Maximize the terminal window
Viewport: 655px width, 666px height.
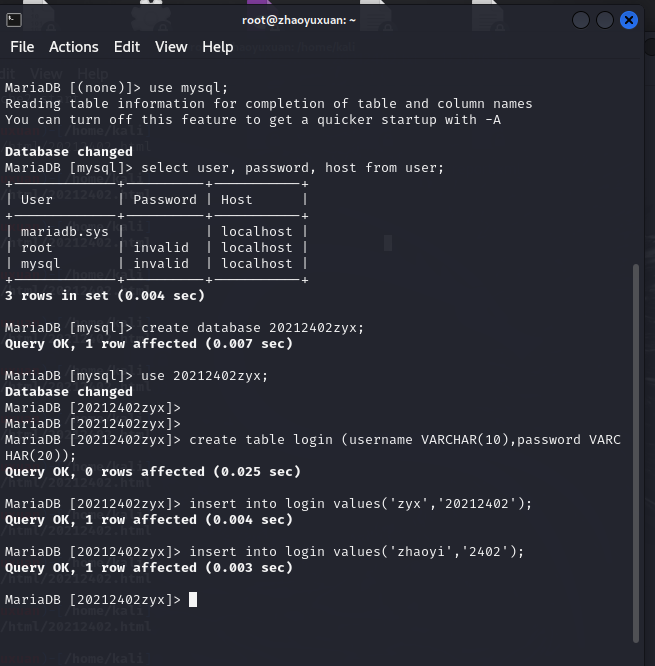click(605, 20)
